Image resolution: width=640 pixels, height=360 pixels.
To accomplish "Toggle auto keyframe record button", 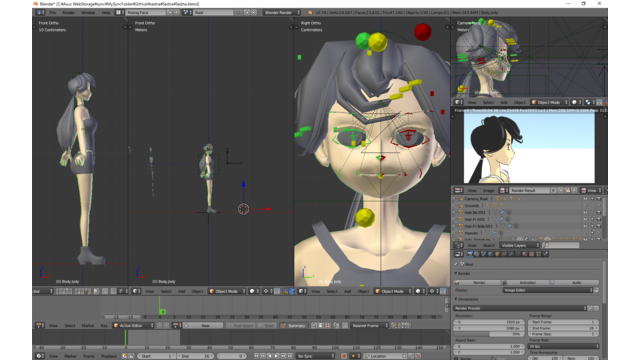I will [x=344, y=356].
